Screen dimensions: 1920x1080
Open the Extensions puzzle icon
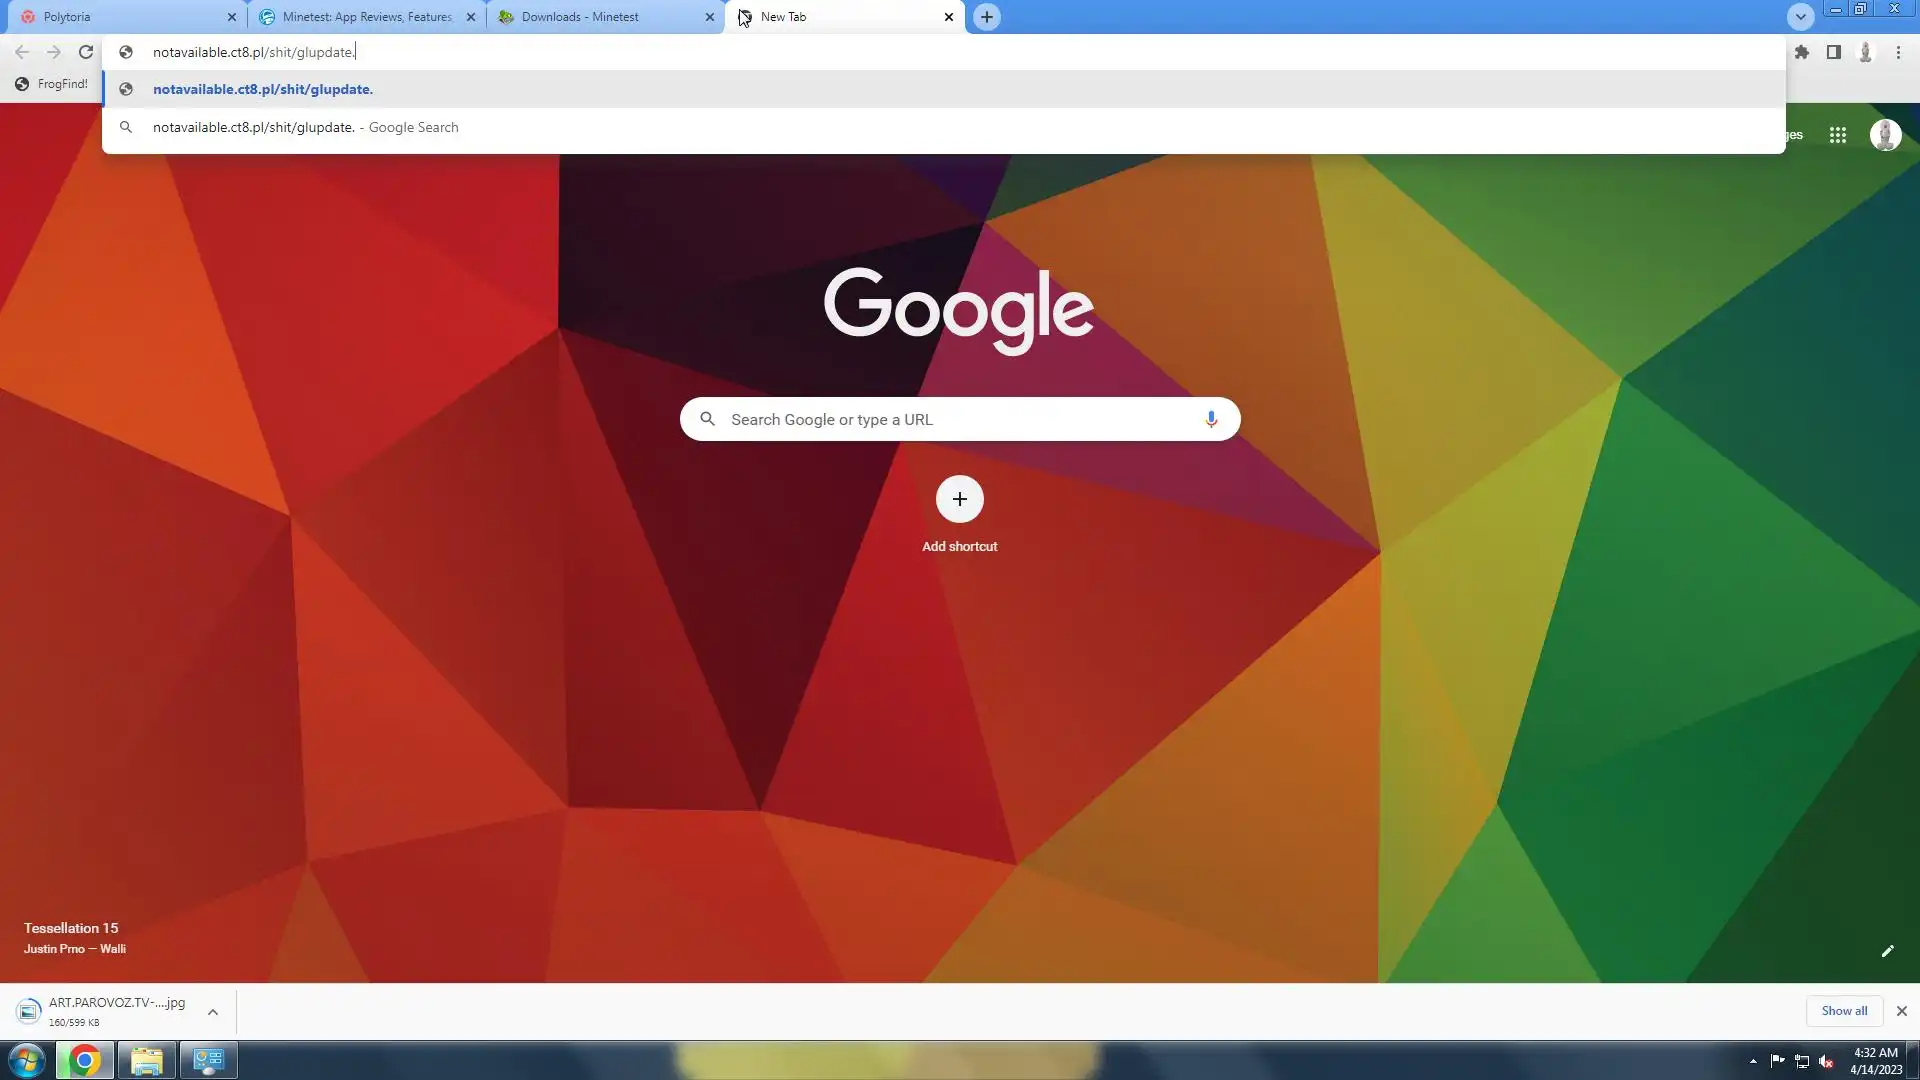click(x=1802, y=52)
